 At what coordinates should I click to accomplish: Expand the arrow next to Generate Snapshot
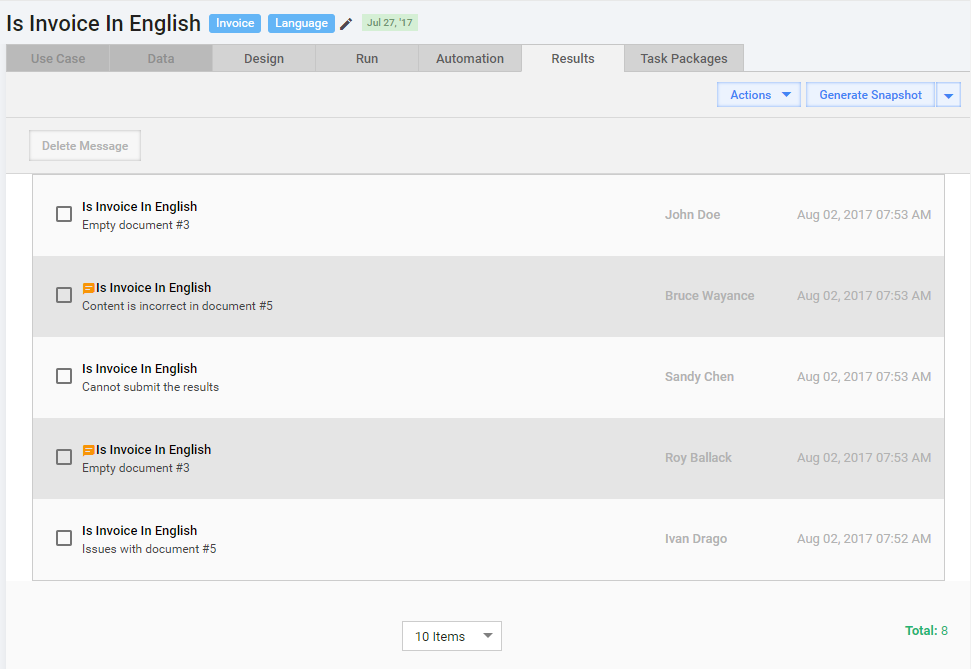(x=949, y=95)
